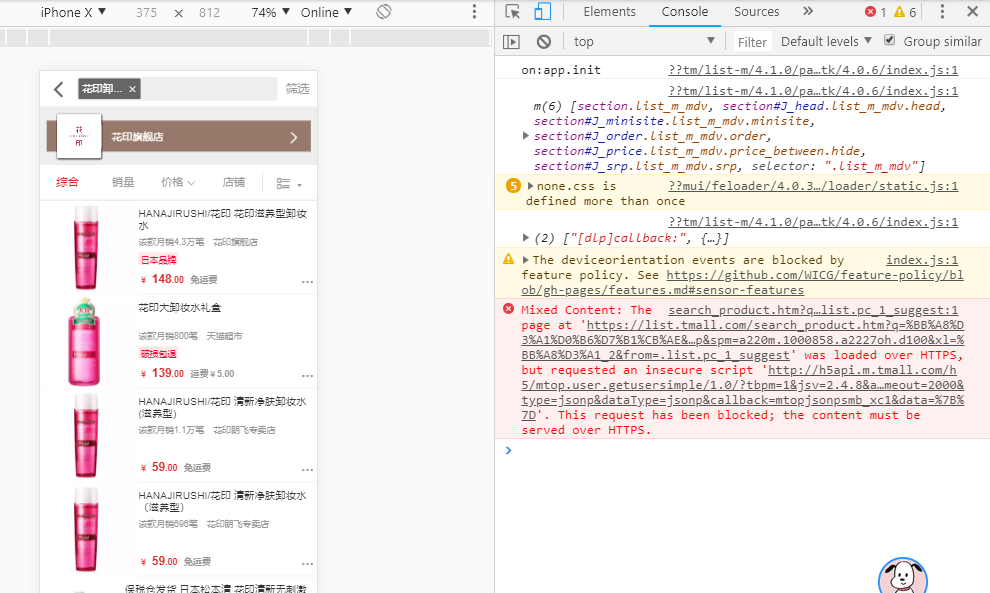This screenshot has width=990, height=593.
Task: Open the index.js:1 link beside on:app.init
Action: [813, 70]
